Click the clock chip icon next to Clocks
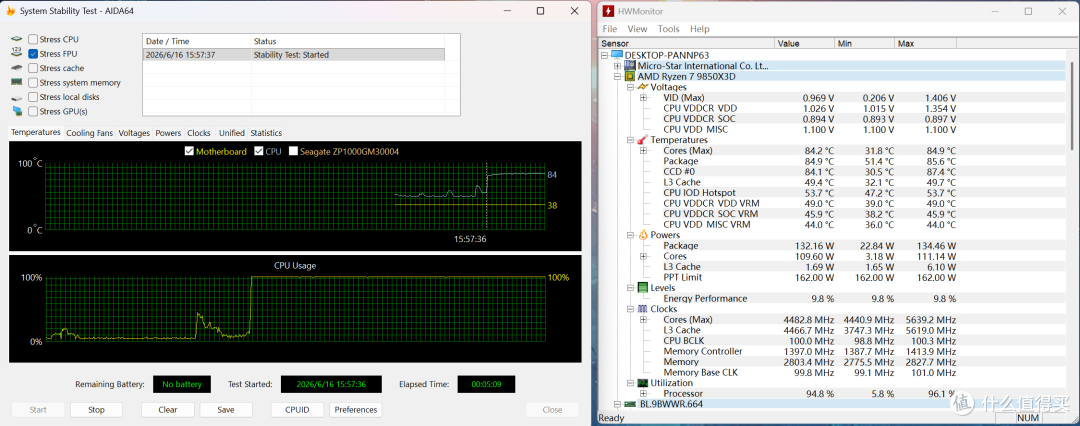 click(x=643, y=309)
